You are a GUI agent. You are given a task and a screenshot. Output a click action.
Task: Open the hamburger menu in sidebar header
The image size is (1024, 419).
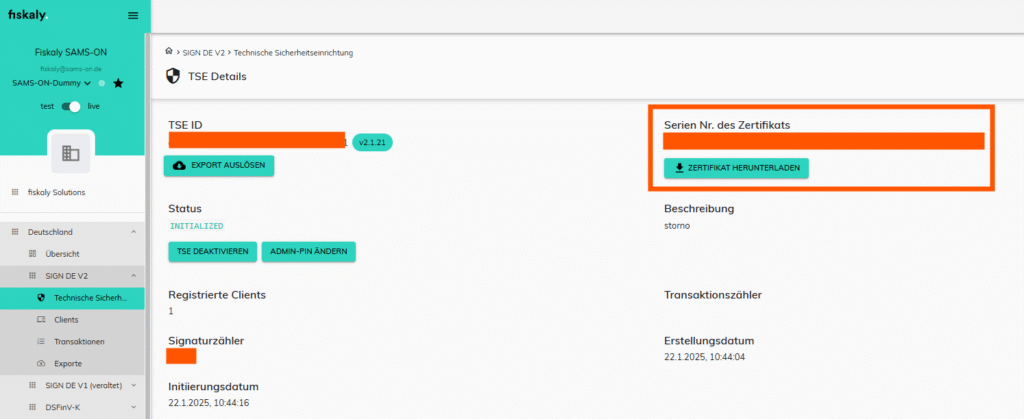point(133,15)
